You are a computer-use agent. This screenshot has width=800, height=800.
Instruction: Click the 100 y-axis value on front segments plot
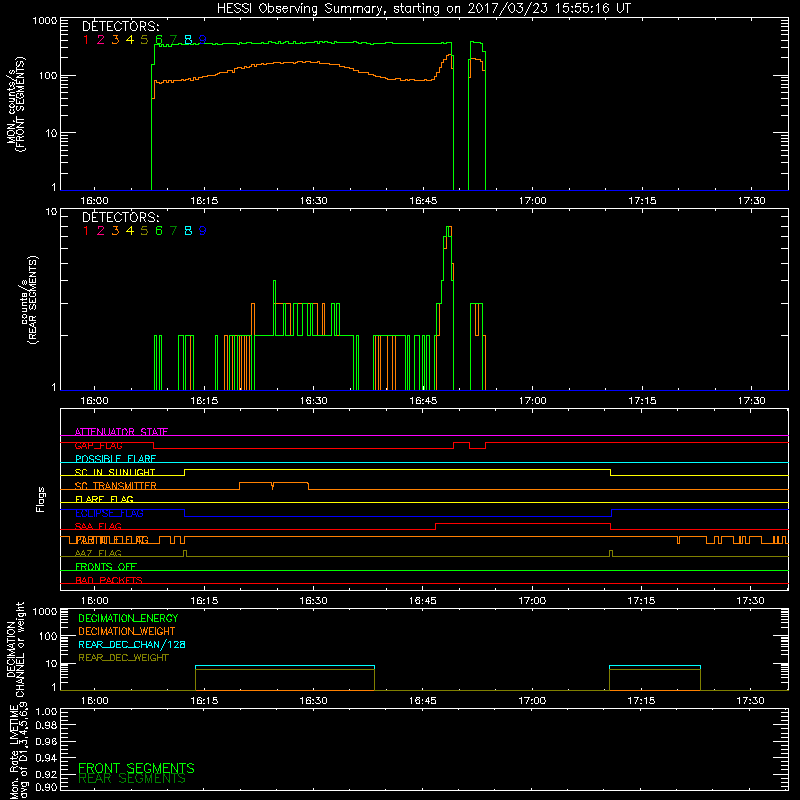[48, 76]
